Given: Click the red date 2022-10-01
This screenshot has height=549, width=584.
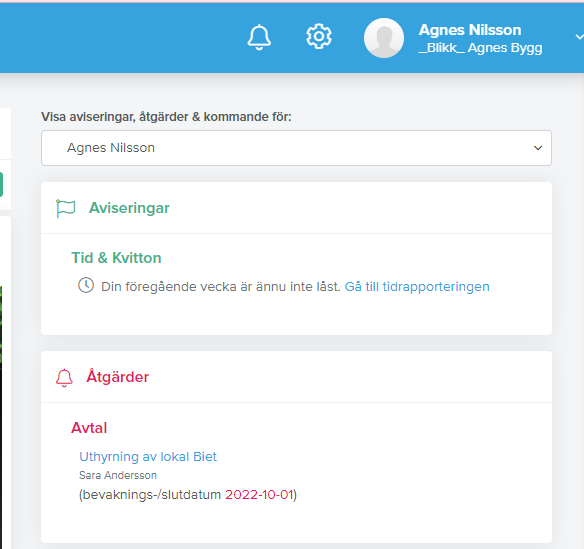Looking at the screenshot, I should pyautogui.click(x=259, y=495).
